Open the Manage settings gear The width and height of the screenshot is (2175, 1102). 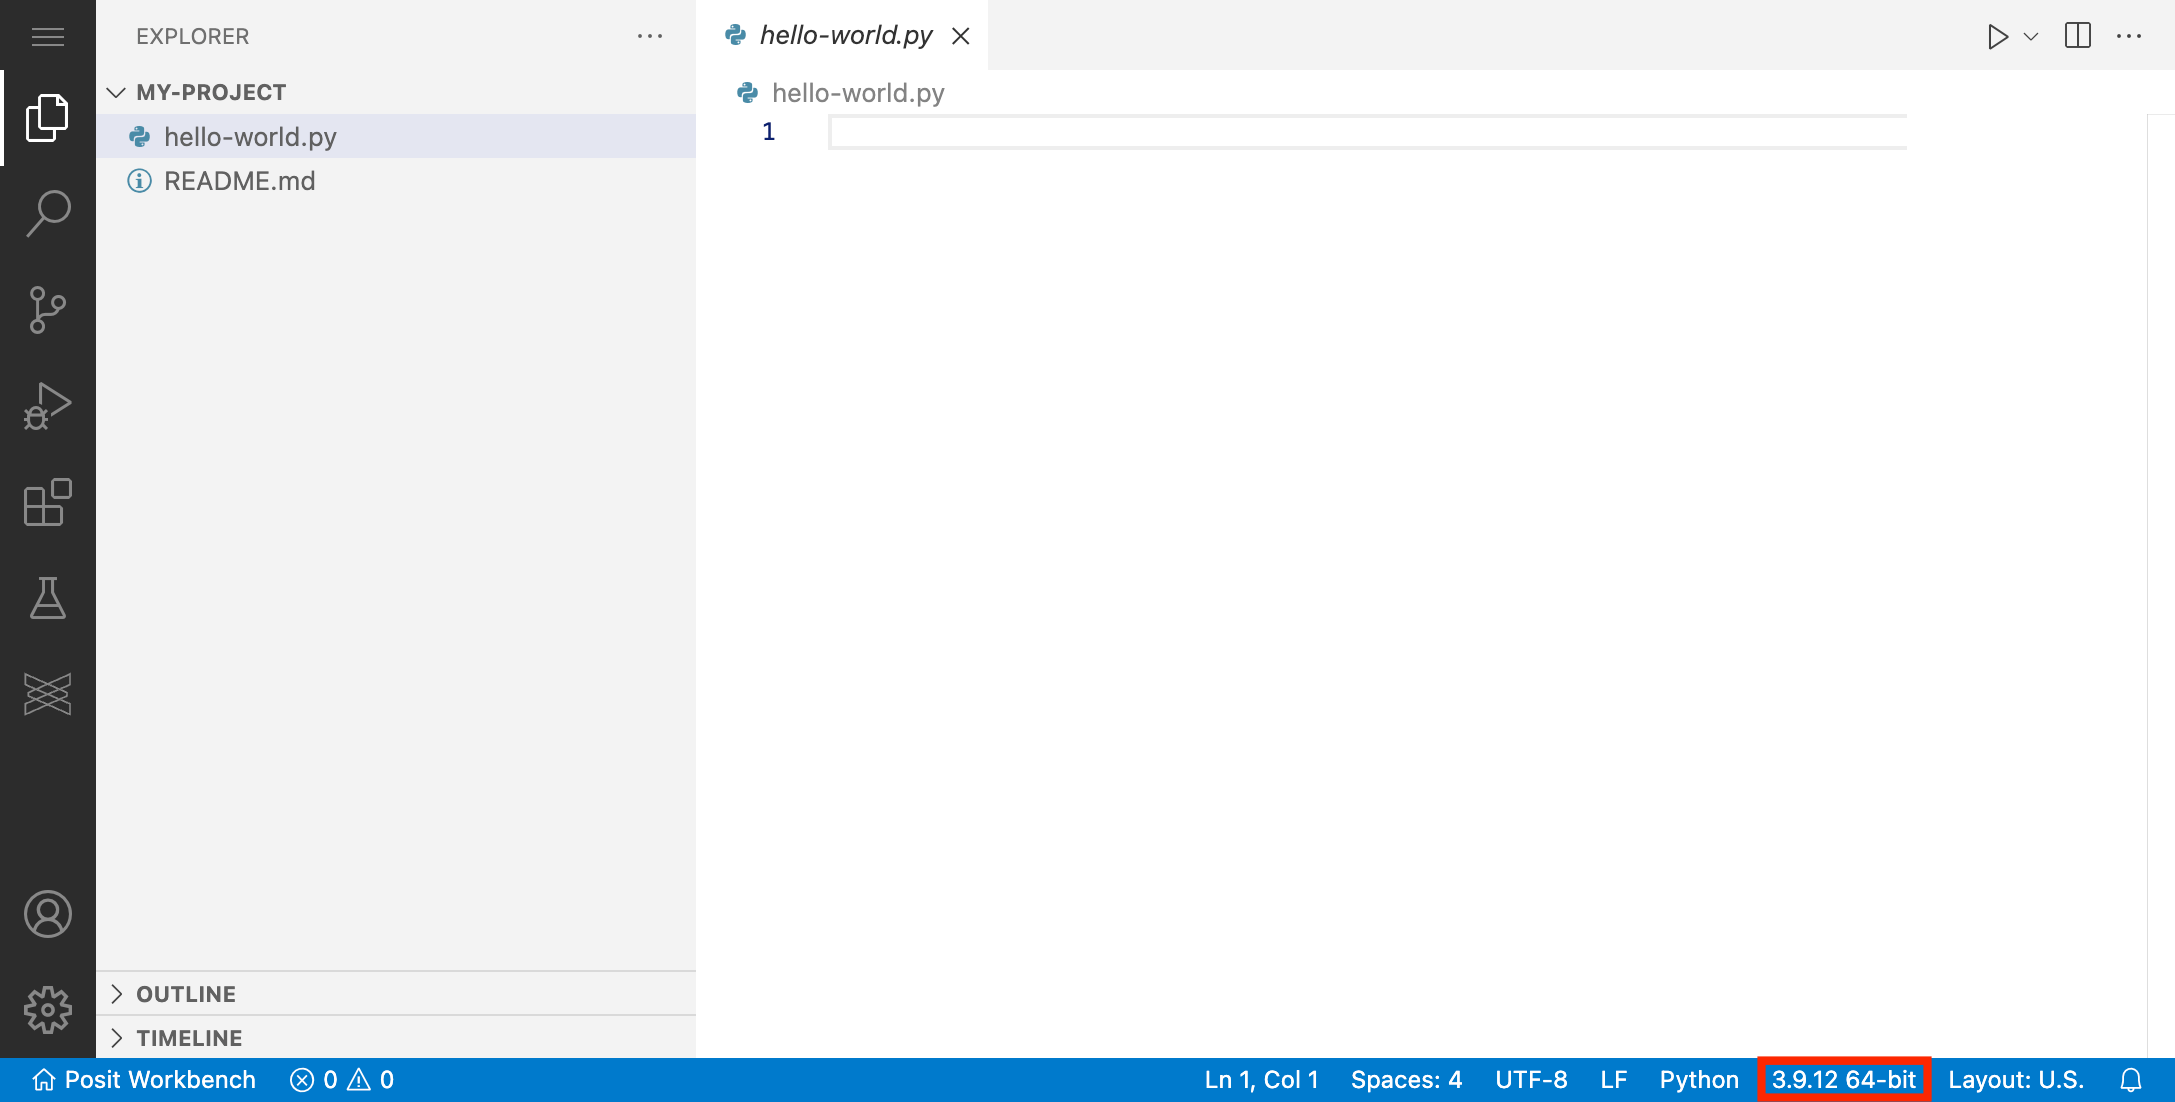point(47,1010)
